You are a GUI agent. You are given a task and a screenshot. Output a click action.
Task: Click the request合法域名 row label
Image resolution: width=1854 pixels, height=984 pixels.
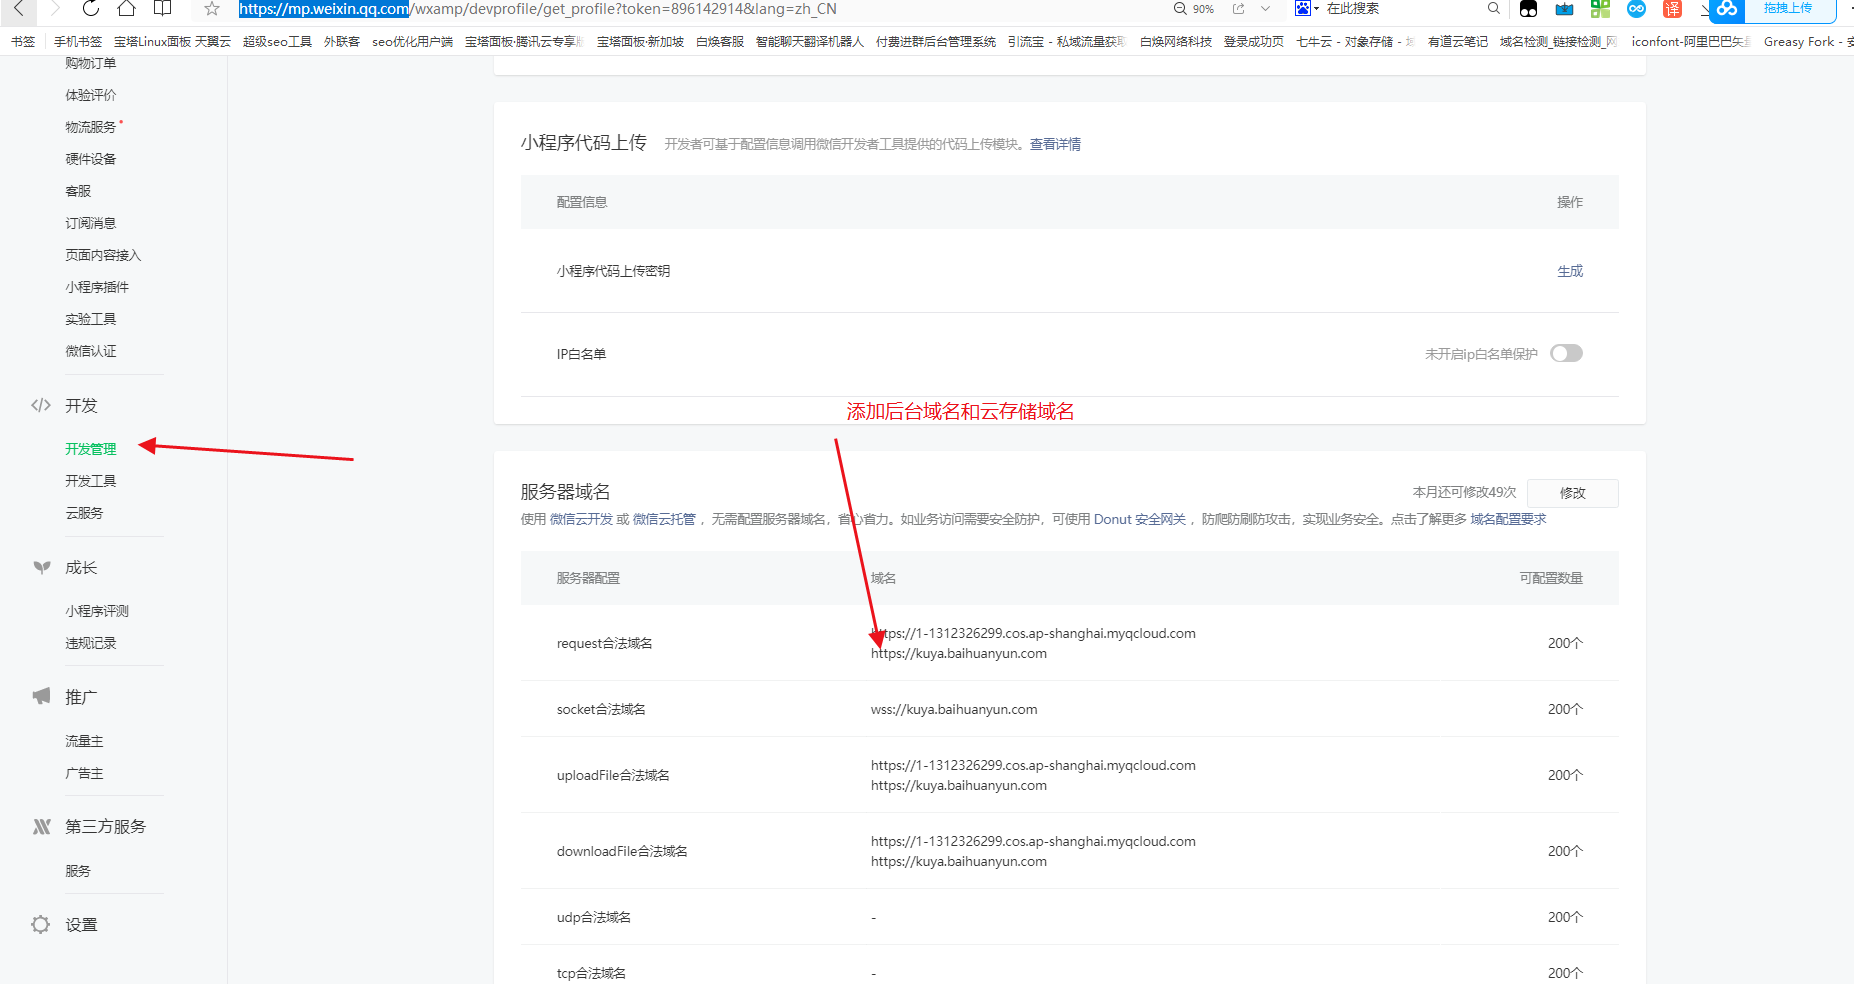coord(604,643)
